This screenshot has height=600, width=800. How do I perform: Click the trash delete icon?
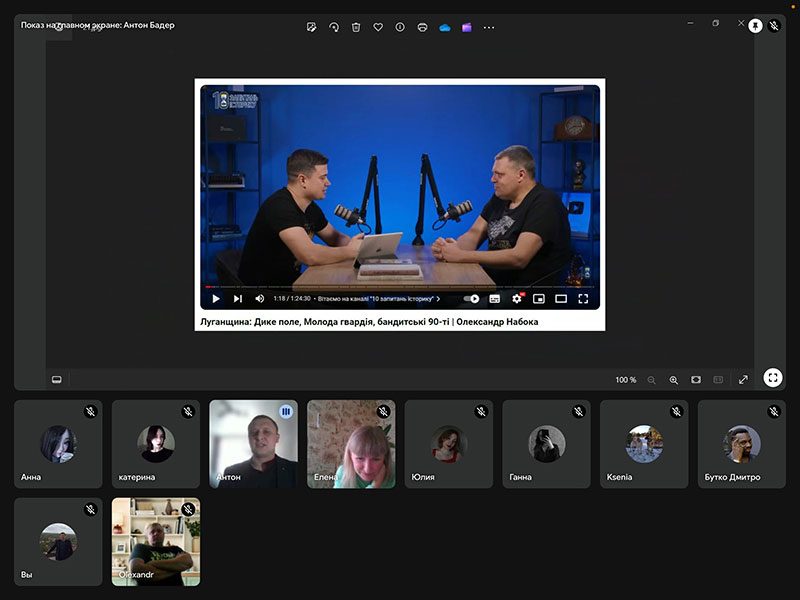356,27
